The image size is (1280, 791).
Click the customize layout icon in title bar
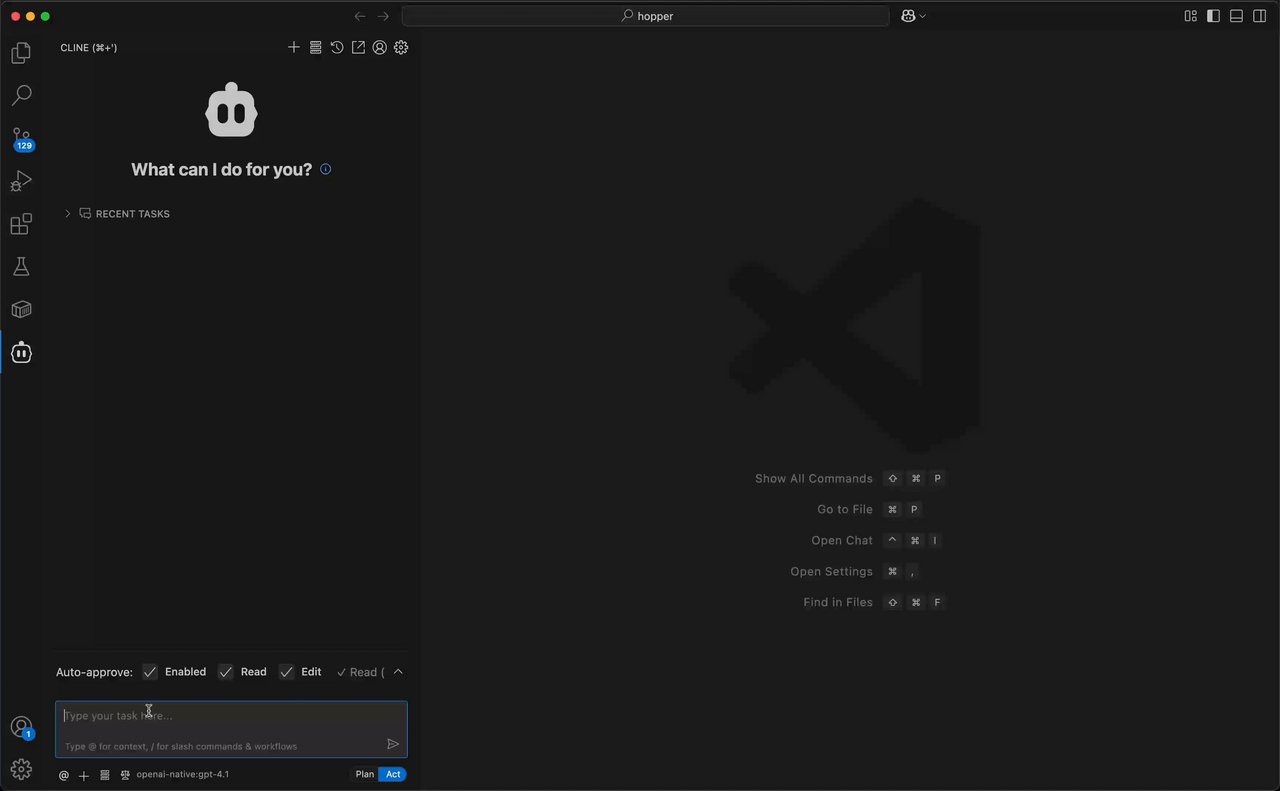point(1191,16)
